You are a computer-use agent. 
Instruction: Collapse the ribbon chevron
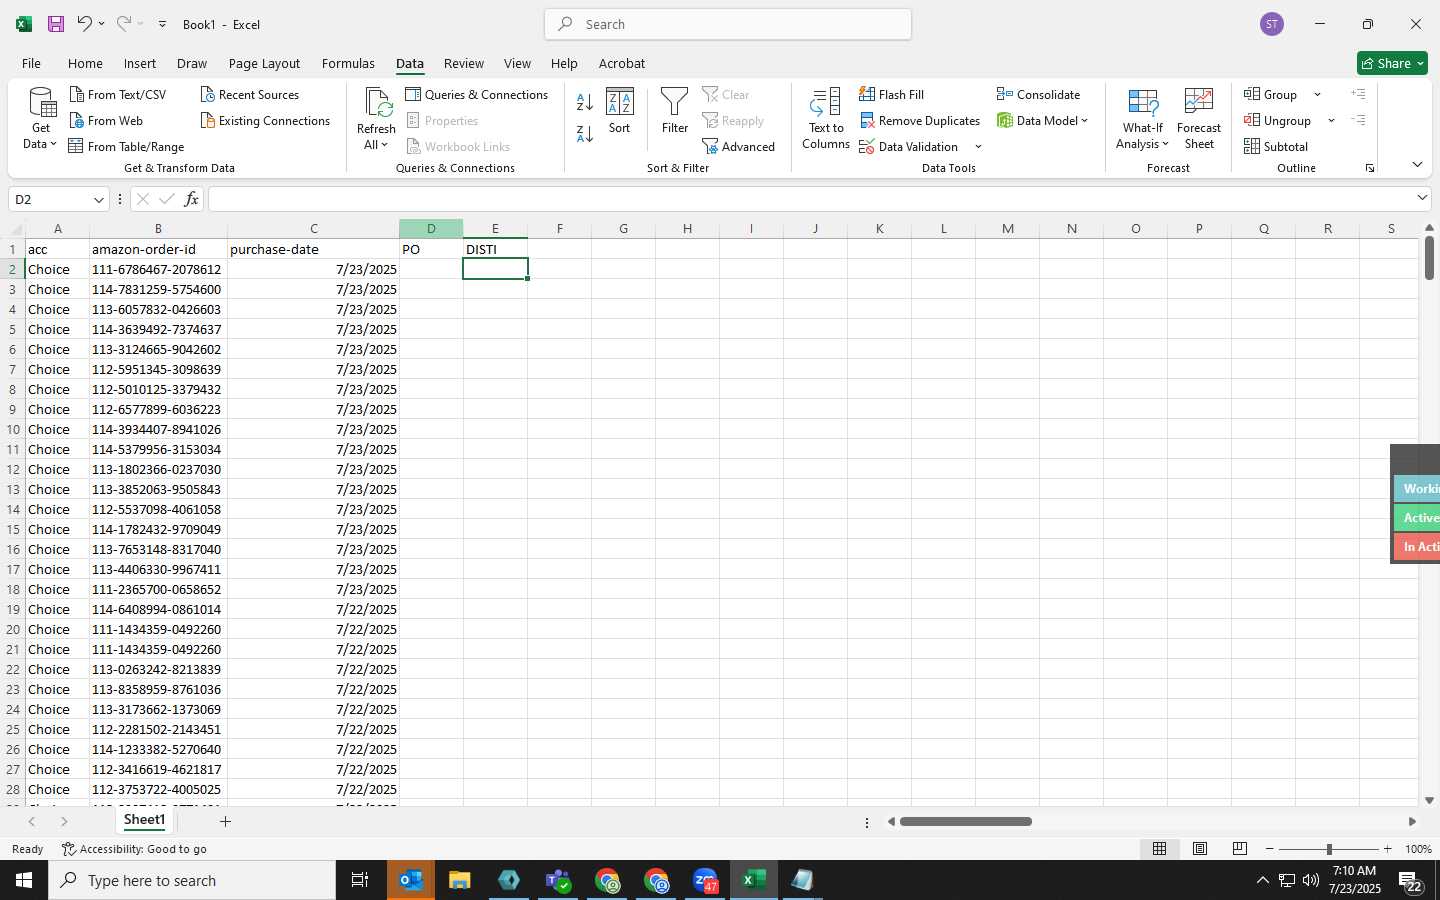point(1417,164)
